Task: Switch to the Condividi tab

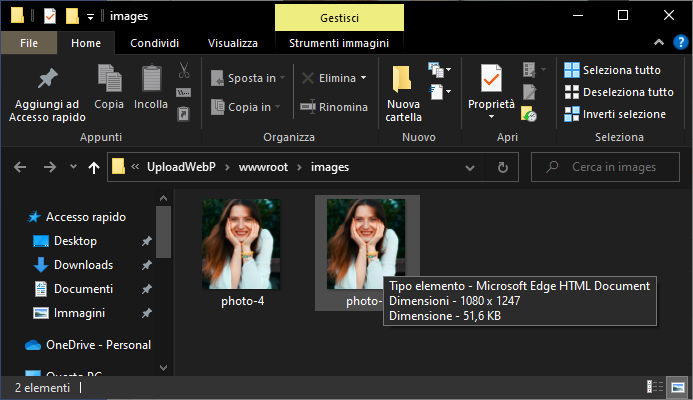Action: (154, 43)
